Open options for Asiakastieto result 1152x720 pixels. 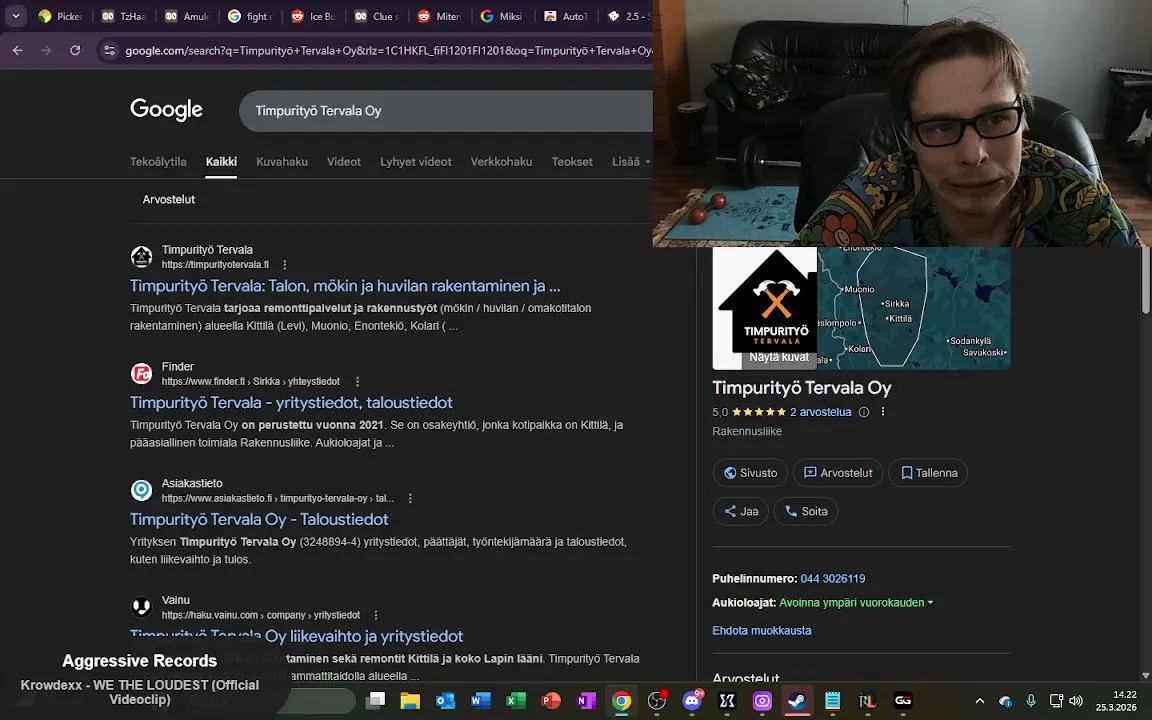(x=410, y=498)
